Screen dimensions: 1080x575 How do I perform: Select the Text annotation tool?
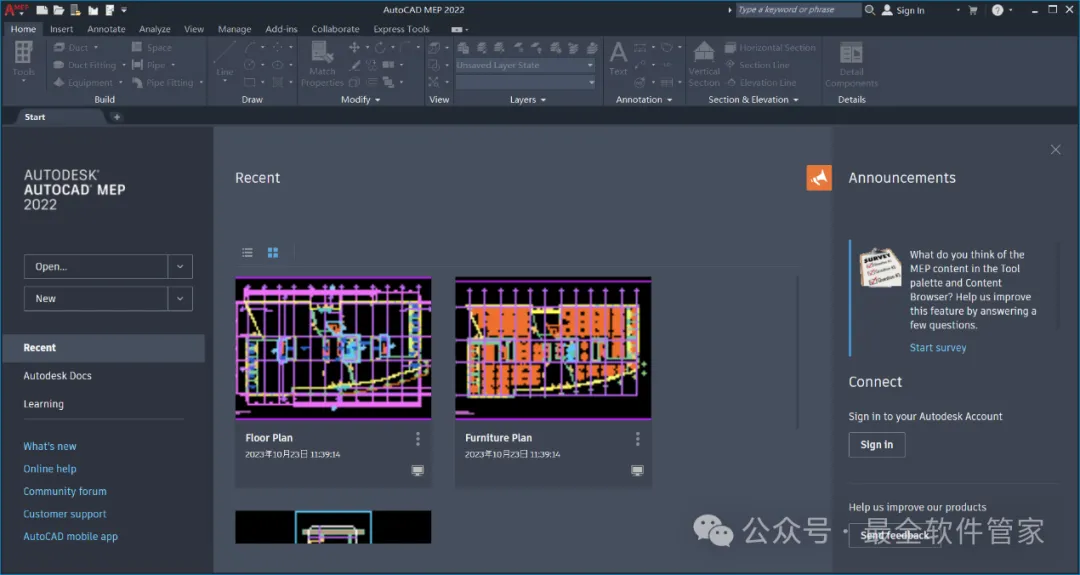tap(619, 59)
